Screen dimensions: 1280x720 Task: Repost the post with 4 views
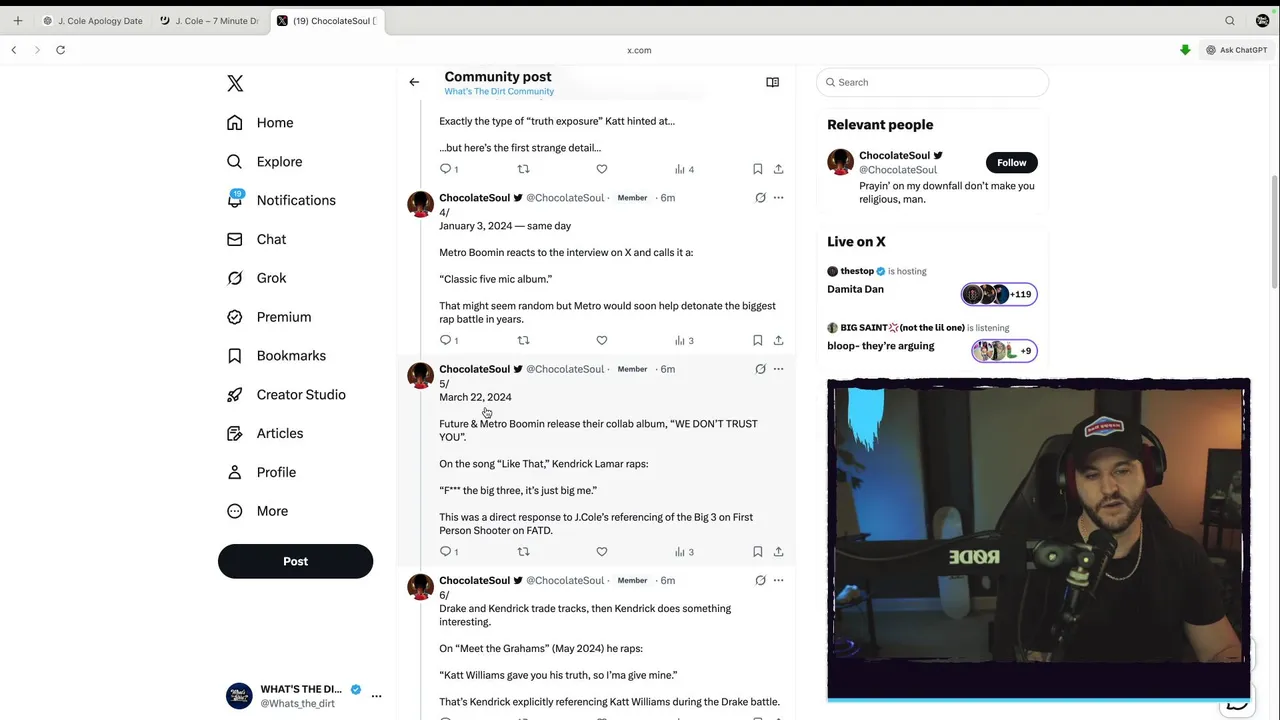(x=523, y=170)
